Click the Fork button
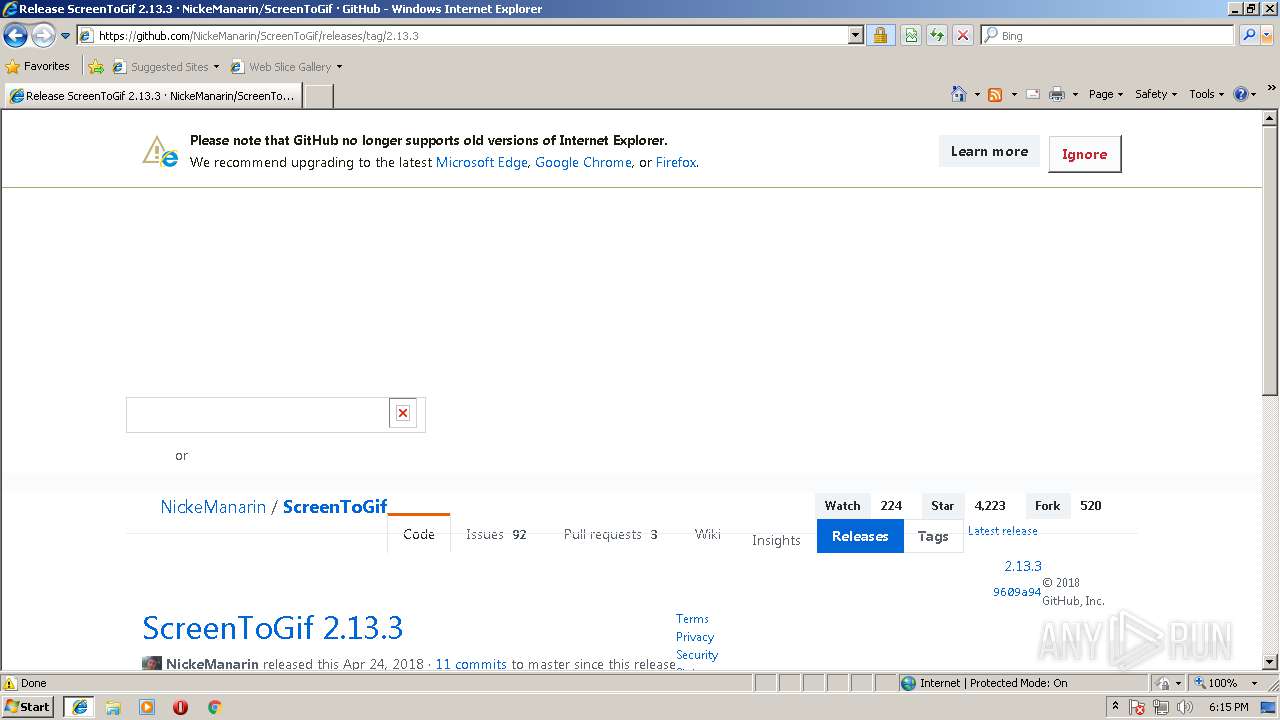Viewport: 1280px width, 720px height. [x=1048, y=506]
